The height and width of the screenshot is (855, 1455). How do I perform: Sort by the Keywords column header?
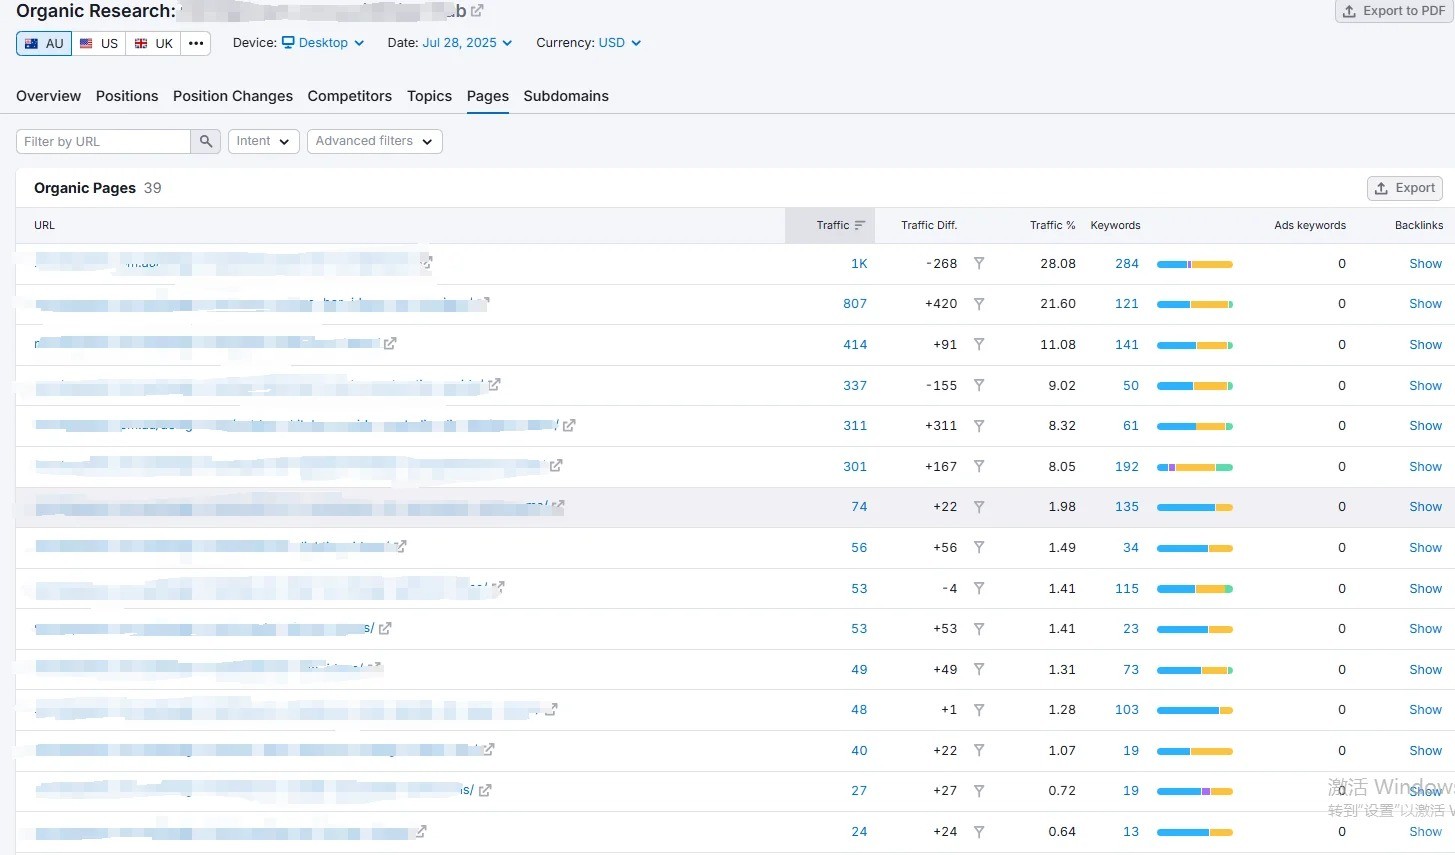coord(1115,225)
